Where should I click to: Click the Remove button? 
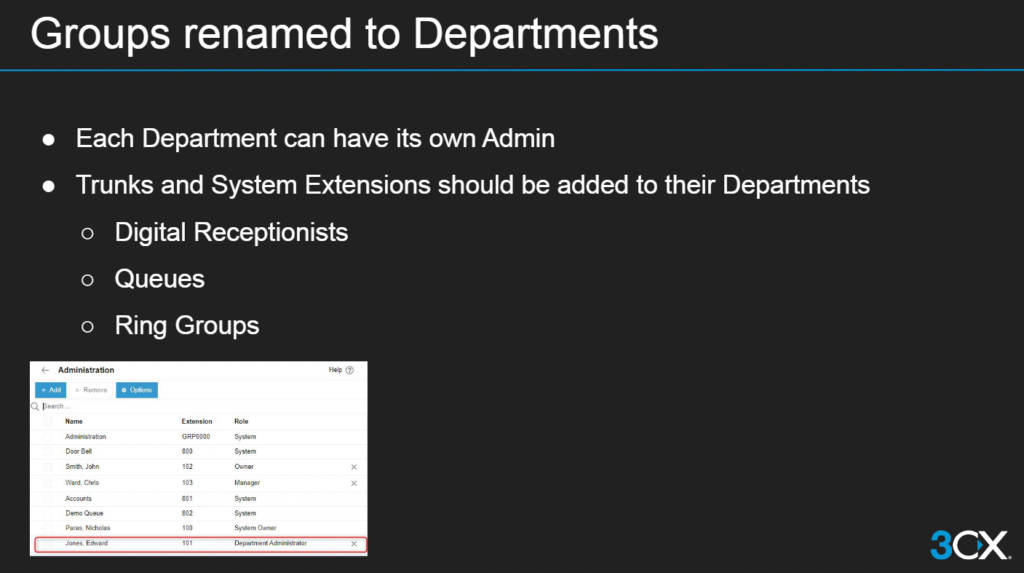[91, 390]
